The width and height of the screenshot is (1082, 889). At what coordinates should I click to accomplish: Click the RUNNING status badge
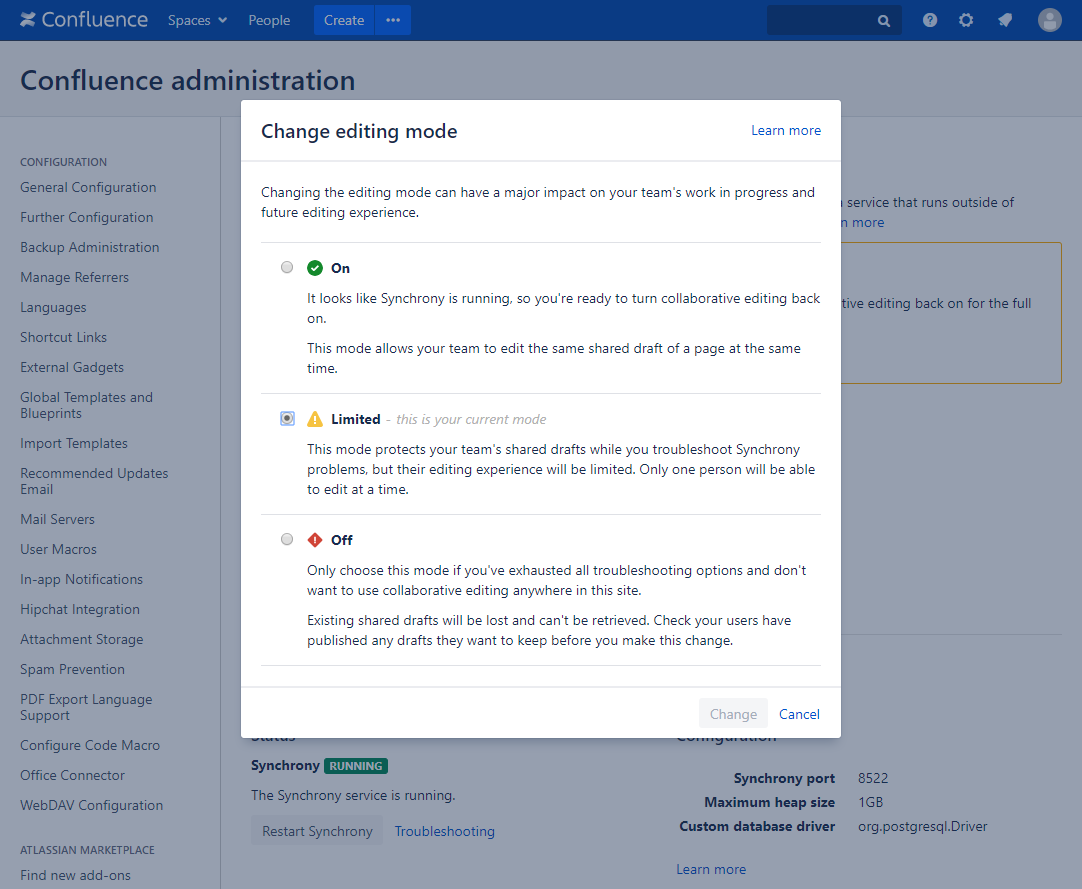(x=355, y=765)
